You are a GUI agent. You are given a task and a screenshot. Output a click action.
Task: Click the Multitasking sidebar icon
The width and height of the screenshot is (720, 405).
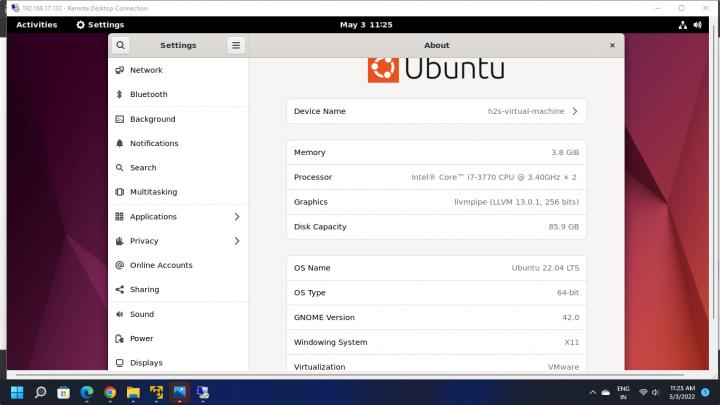pos(119,192)
